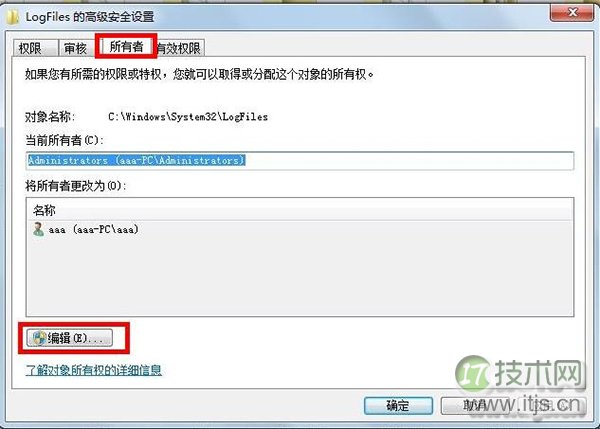Click the aaa user account icon
600x429 pixels.
[x=38, y=229]
